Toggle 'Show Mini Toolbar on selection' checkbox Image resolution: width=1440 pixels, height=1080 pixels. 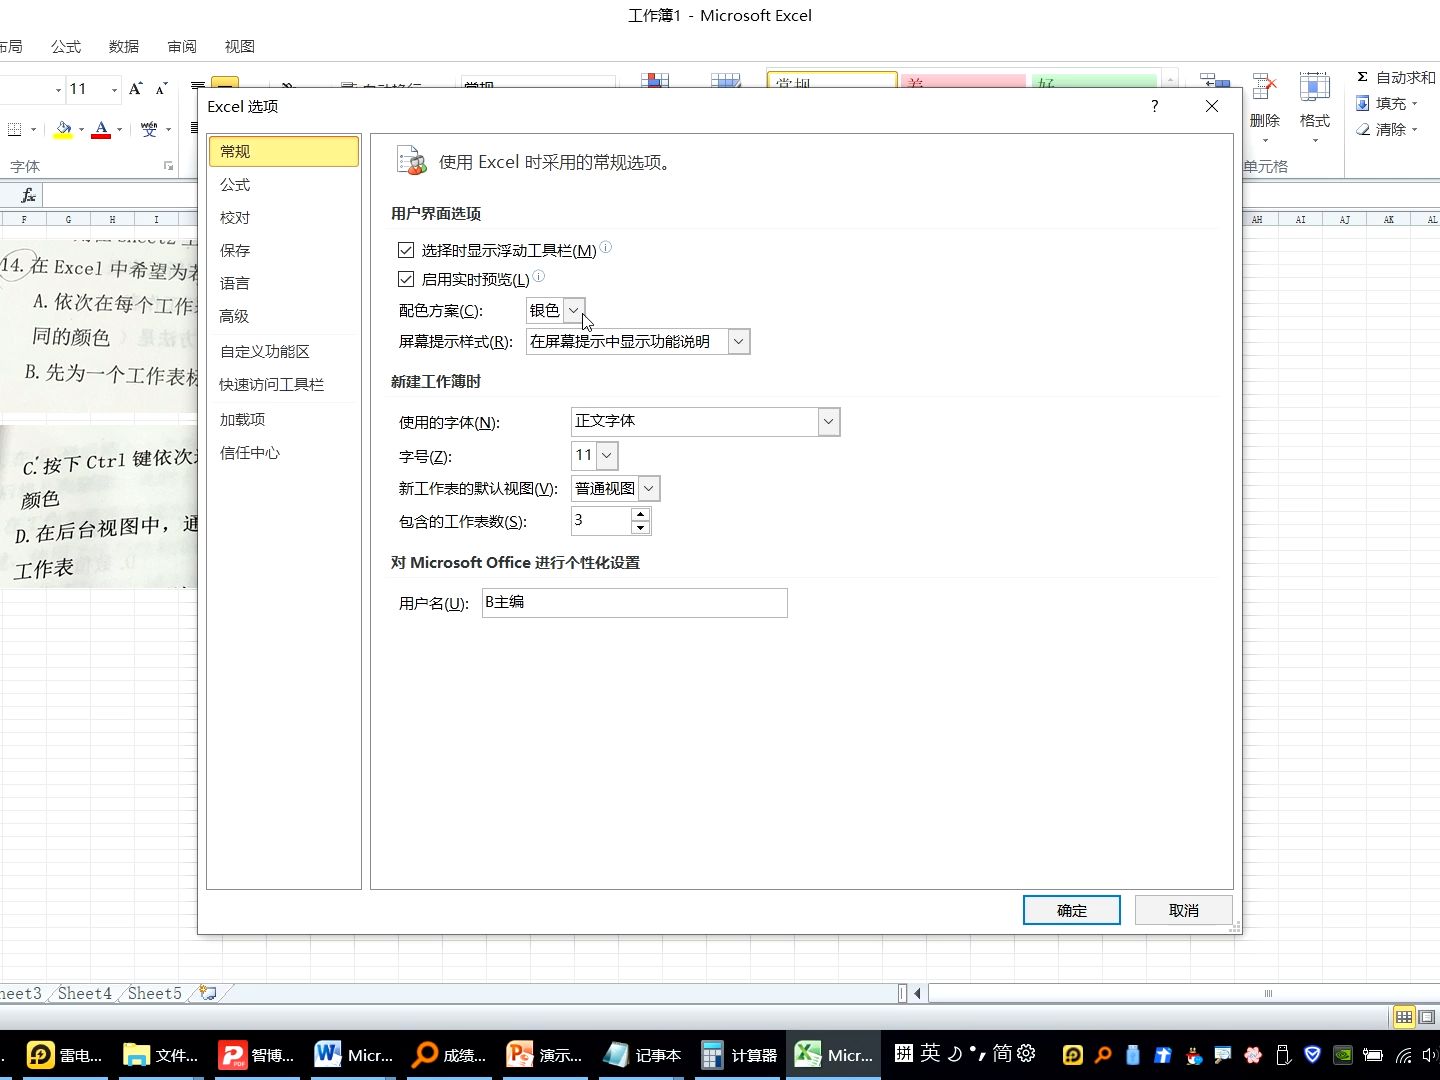click(x=406, y=250)
